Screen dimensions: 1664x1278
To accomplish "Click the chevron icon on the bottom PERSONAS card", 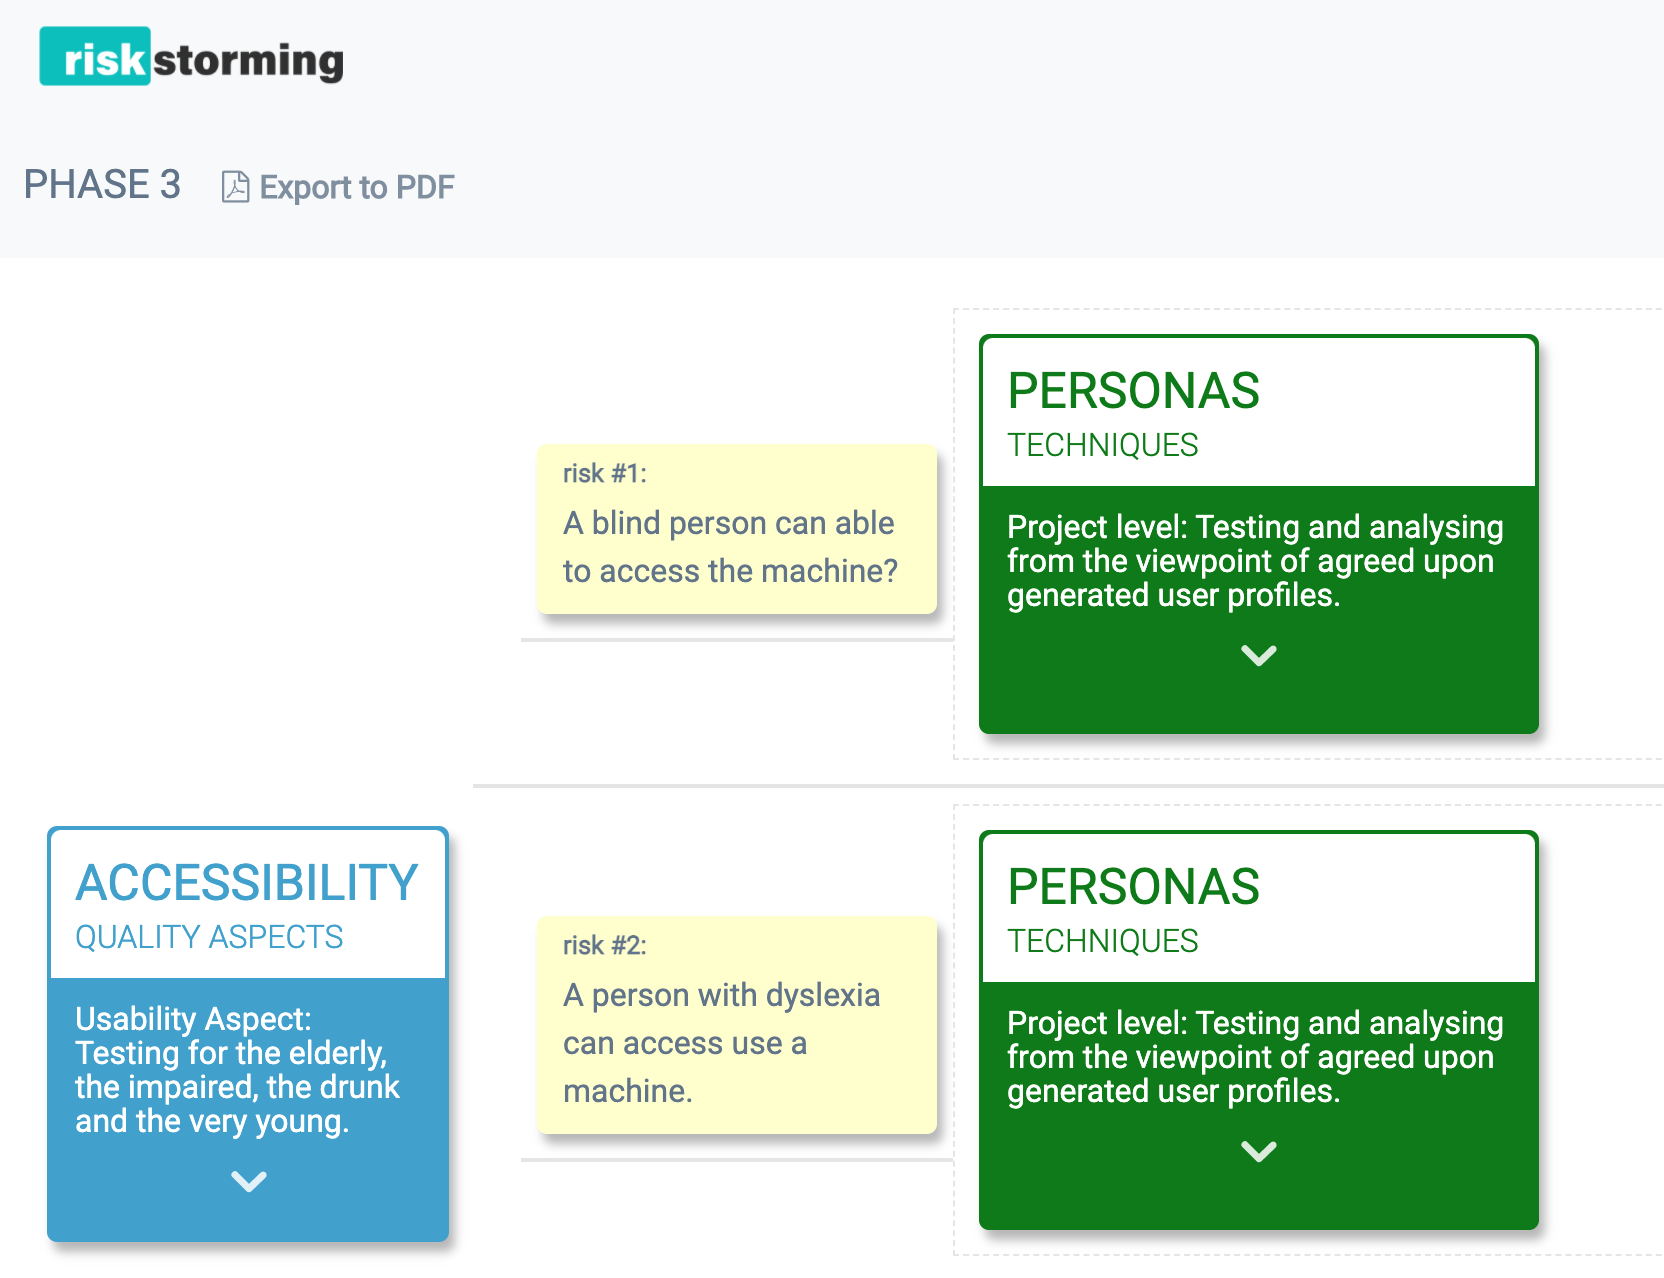I will pyautogui.click(x=1257, y=1150).
